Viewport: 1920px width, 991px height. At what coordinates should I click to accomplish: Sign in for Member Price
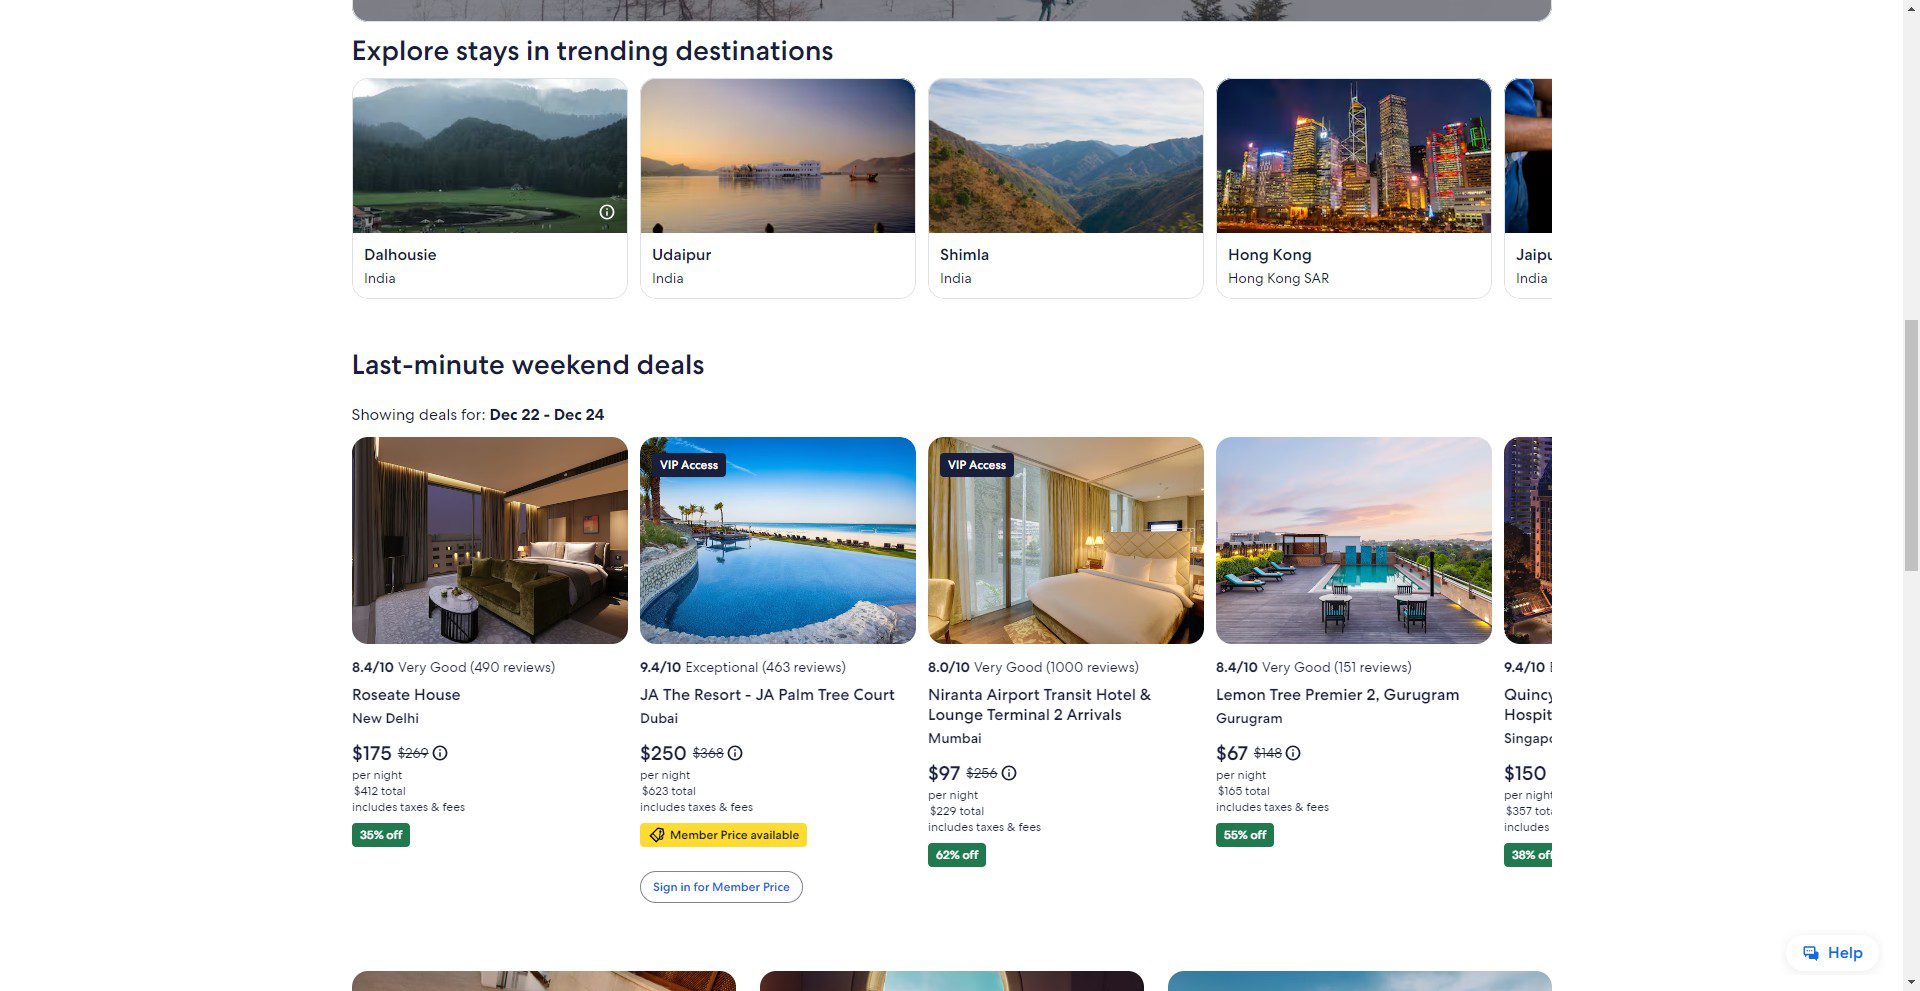coord(721,887)
